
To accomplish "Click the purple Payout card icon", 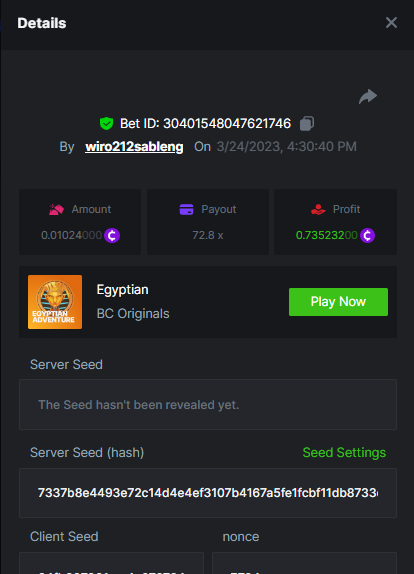I will pyautogui.click(x=186, y=209).
